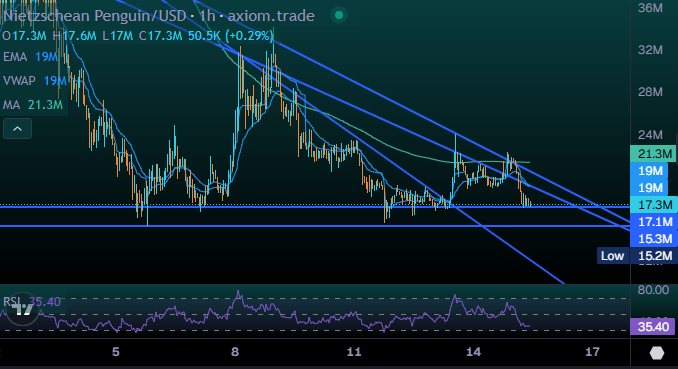Click the 35.40 RSI value label

coord(653,327)
